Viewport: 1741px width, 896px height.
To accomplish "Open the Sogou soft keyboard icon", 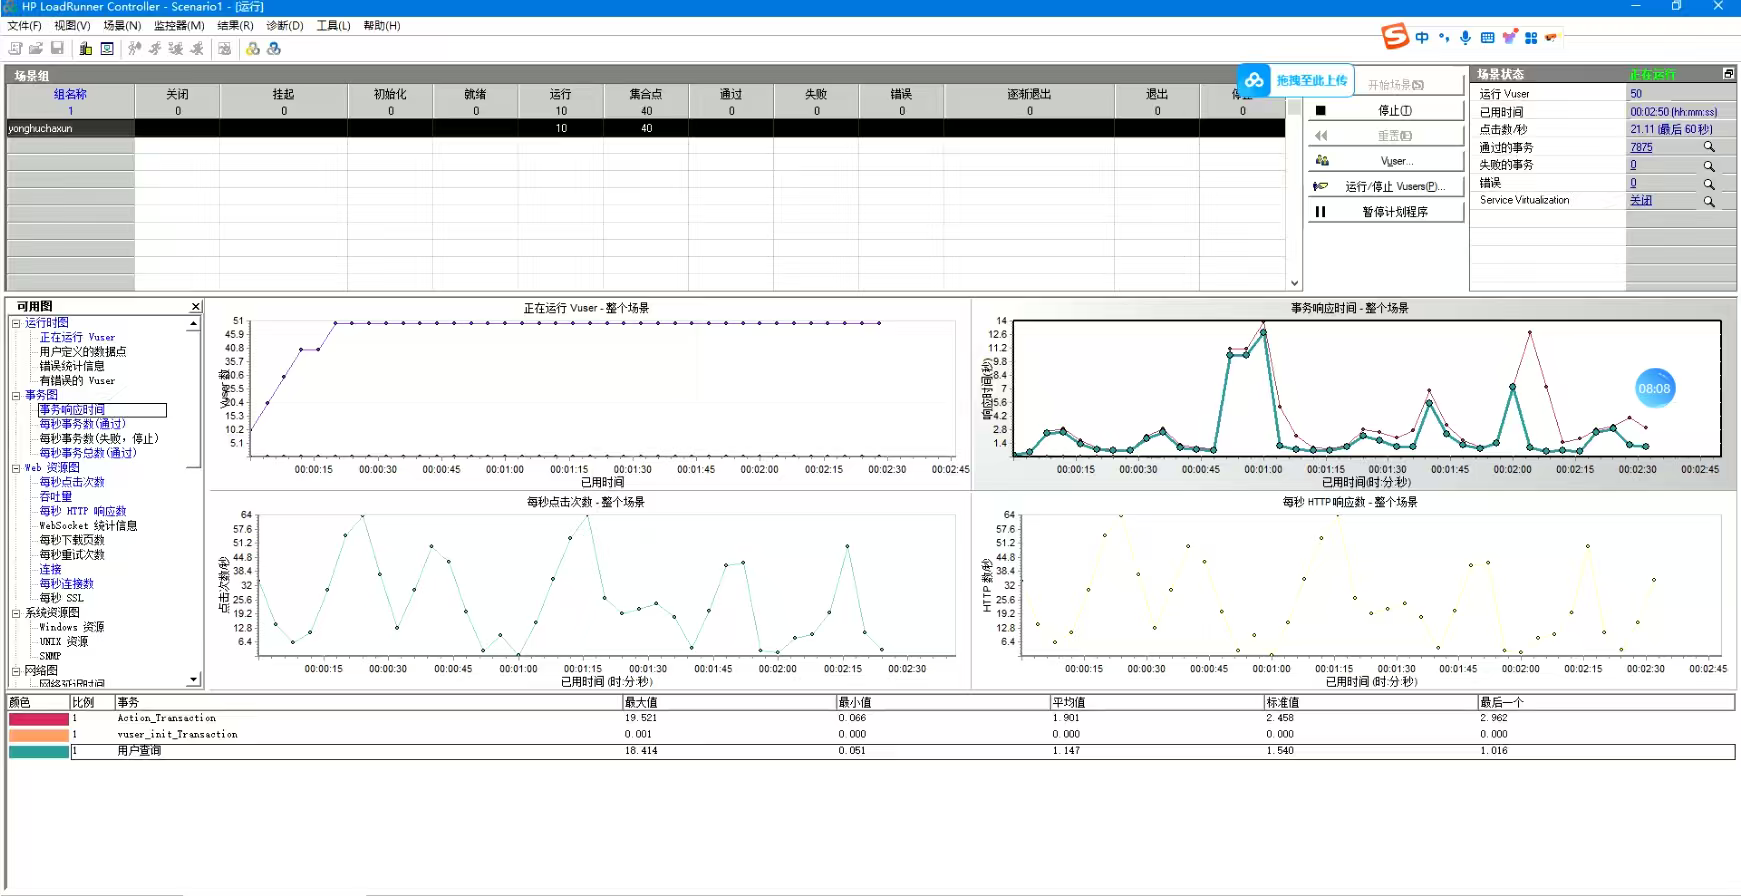I will [1487, 38].
